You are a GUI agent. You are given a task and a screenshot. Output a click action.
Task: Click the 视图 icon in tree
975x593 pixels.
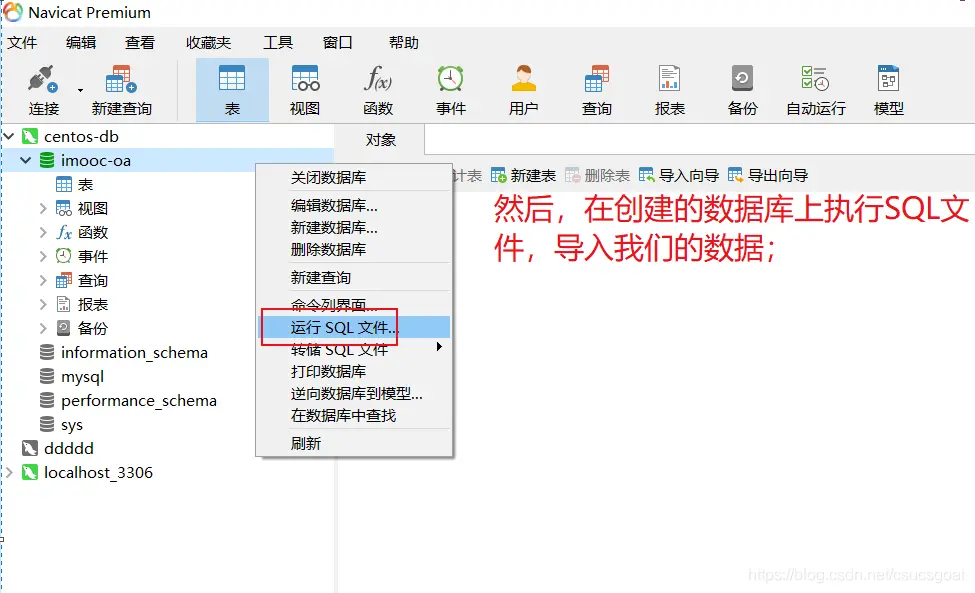63,208
